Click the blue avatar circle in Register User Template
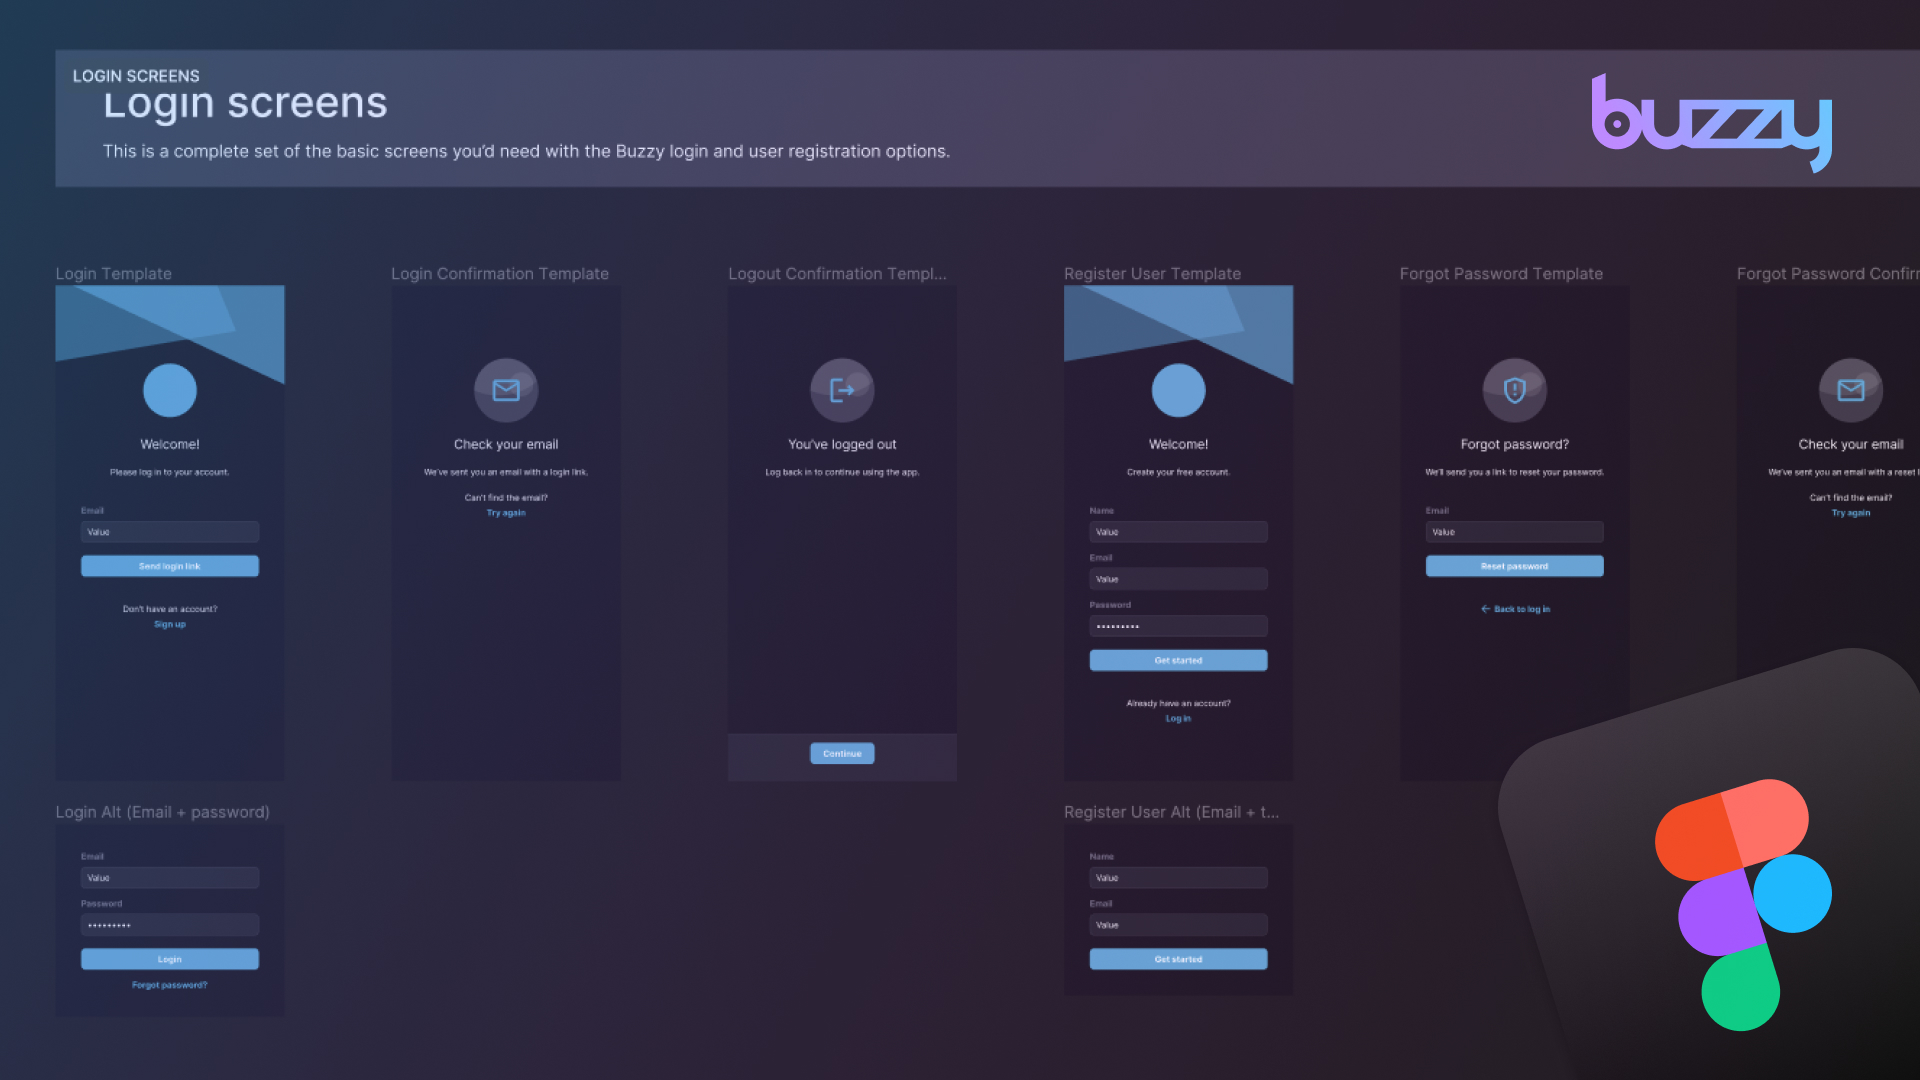Screen dimensions: 1920x1080 coord(1178,390)
